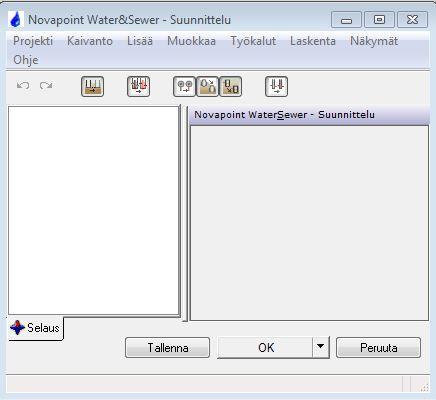The image size is (436, 400).
Task: Click the Tallenna save button
Action: pos(168,348)
